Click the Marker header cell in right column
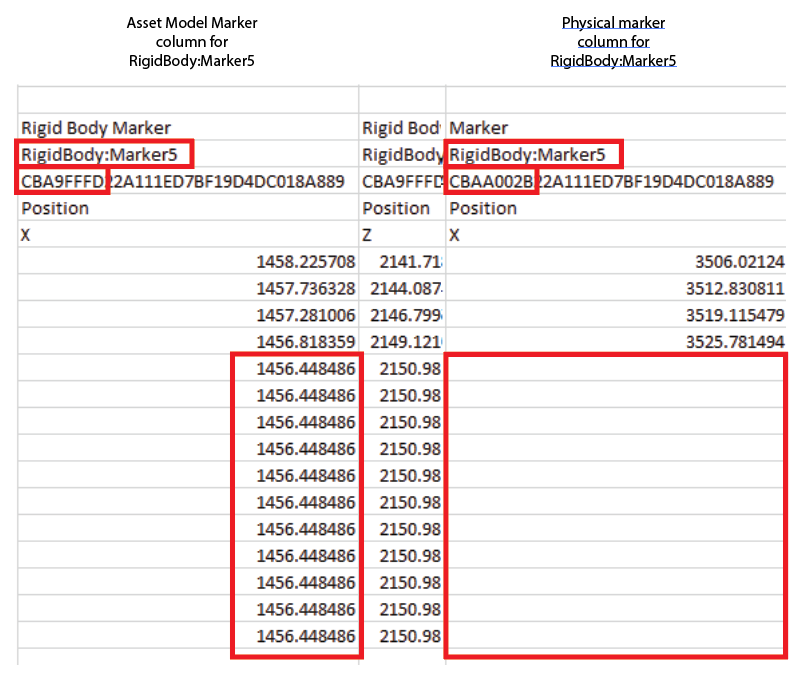803x673 pixels. click(478, 128)
